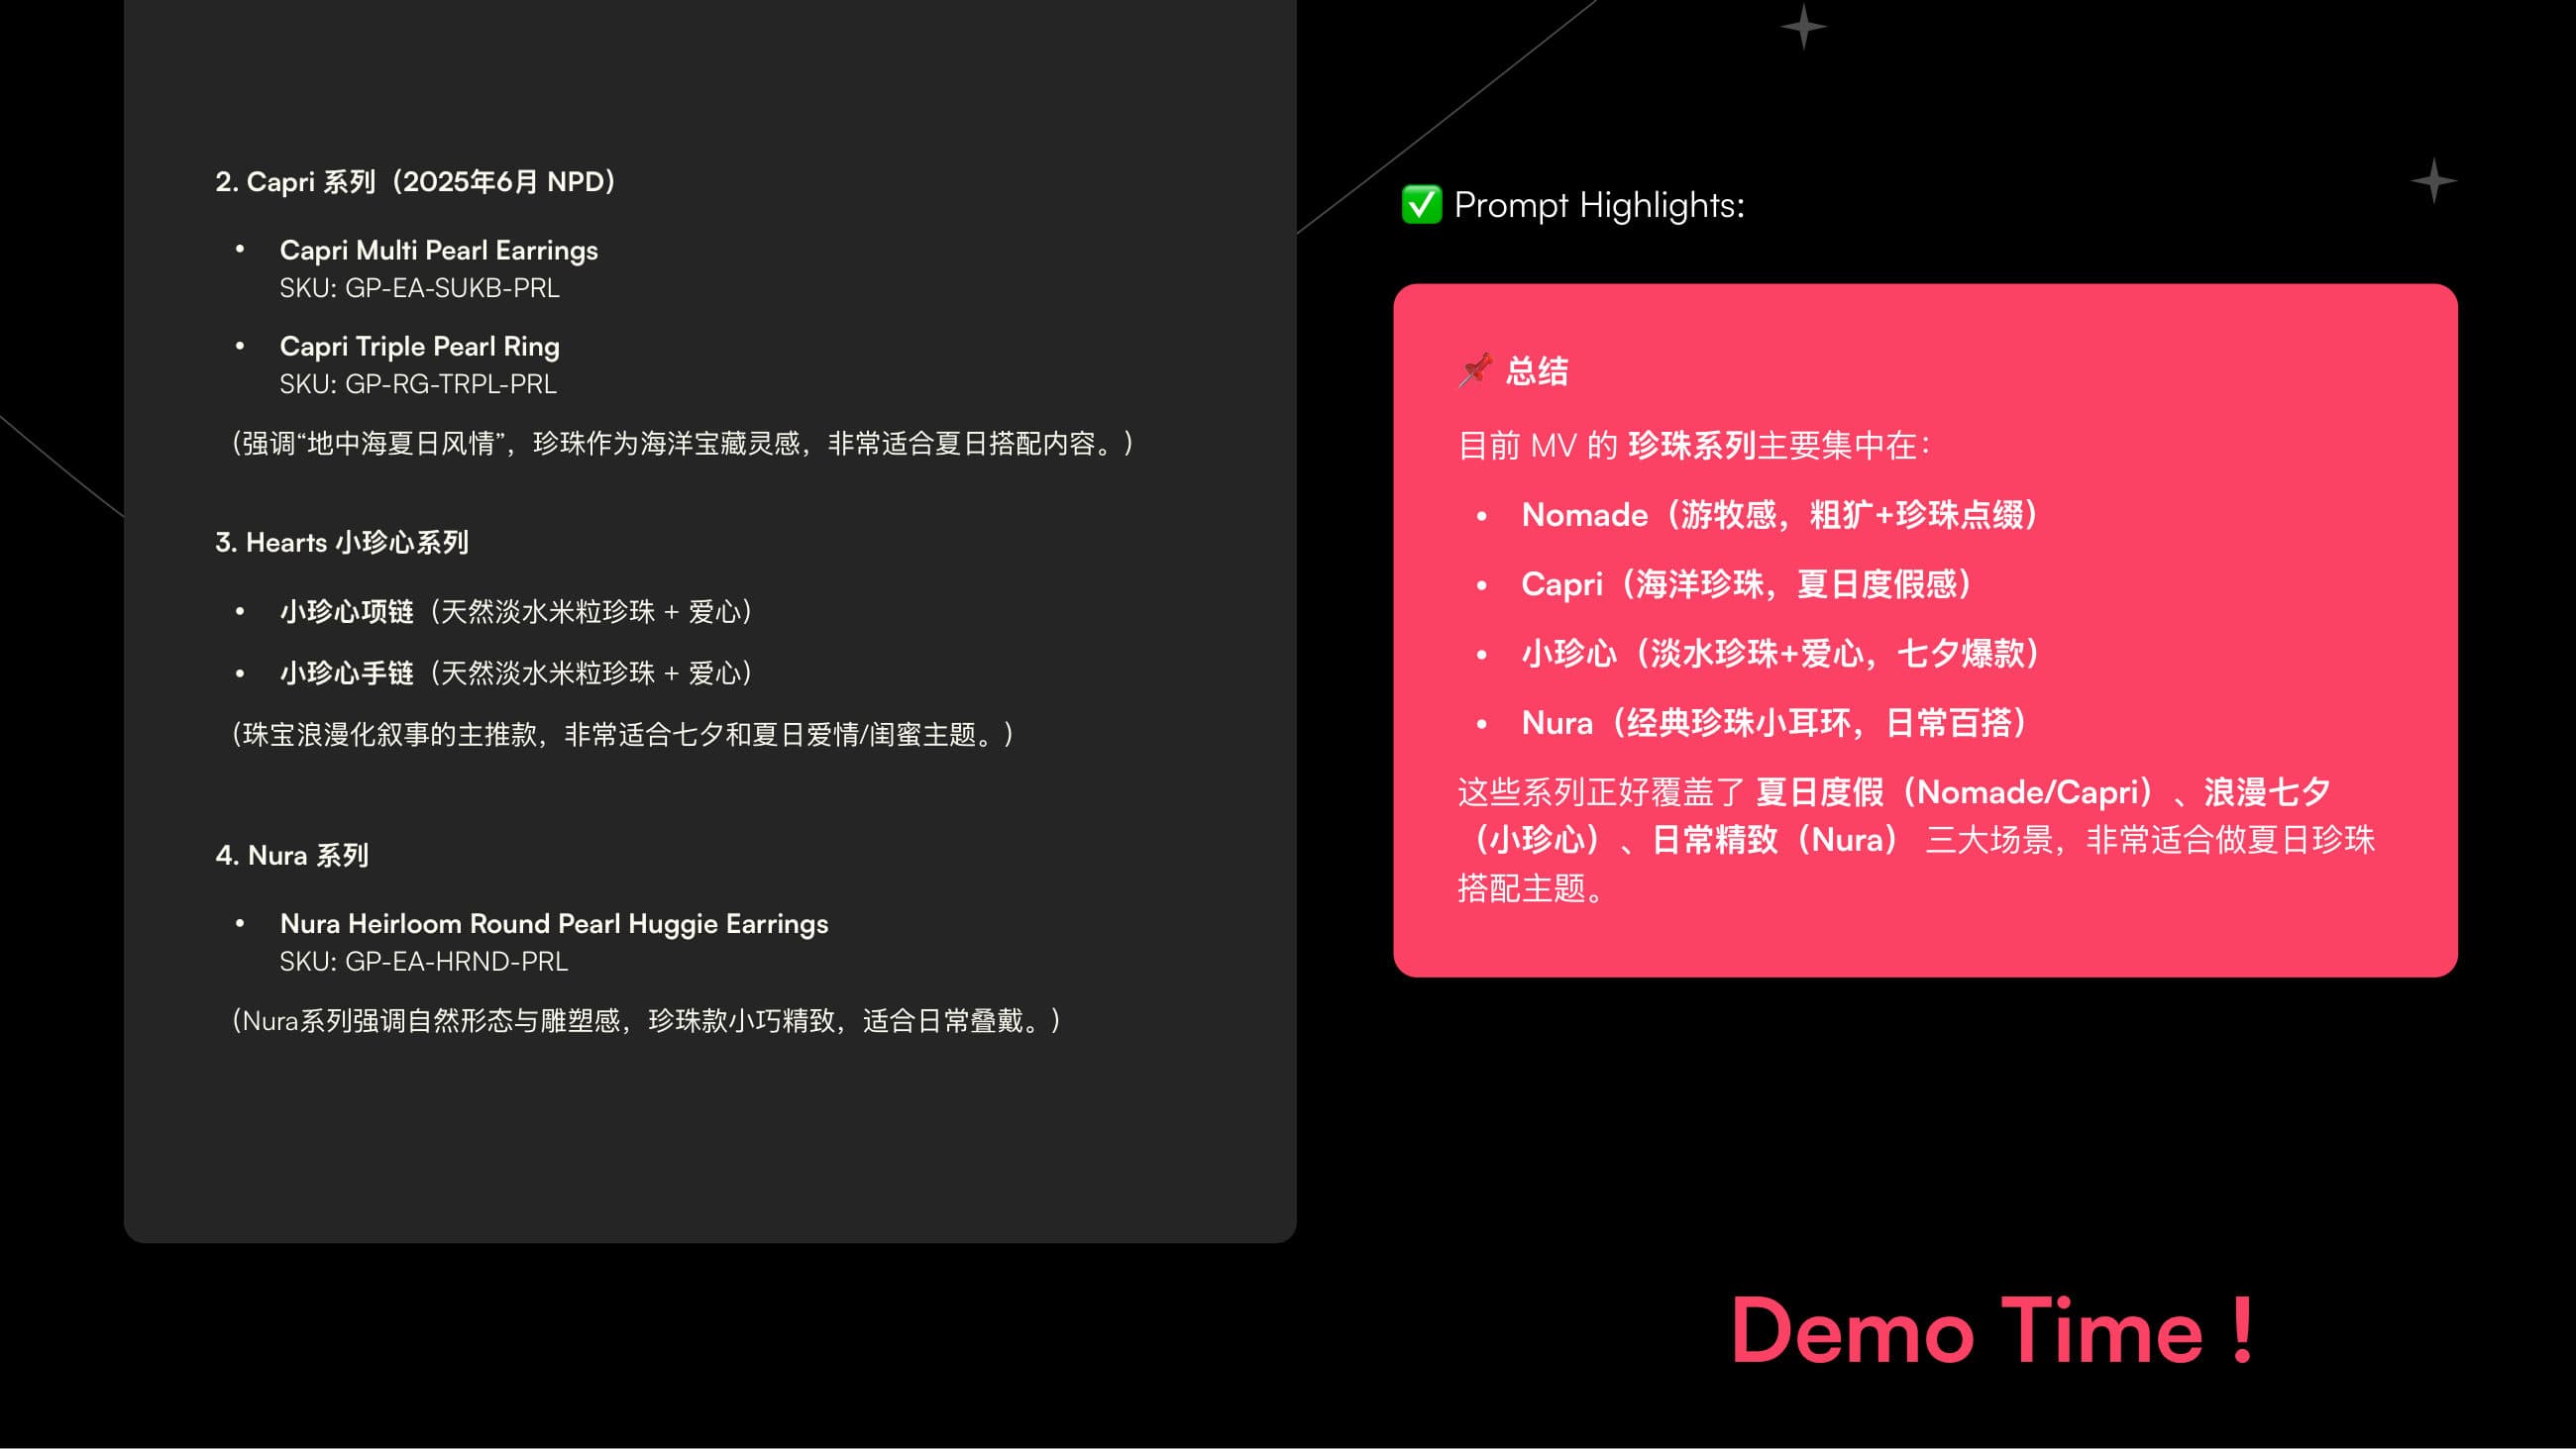
Task: Select the Capri Triple Pearl Ring entry
Action: (x=419, y=346)
